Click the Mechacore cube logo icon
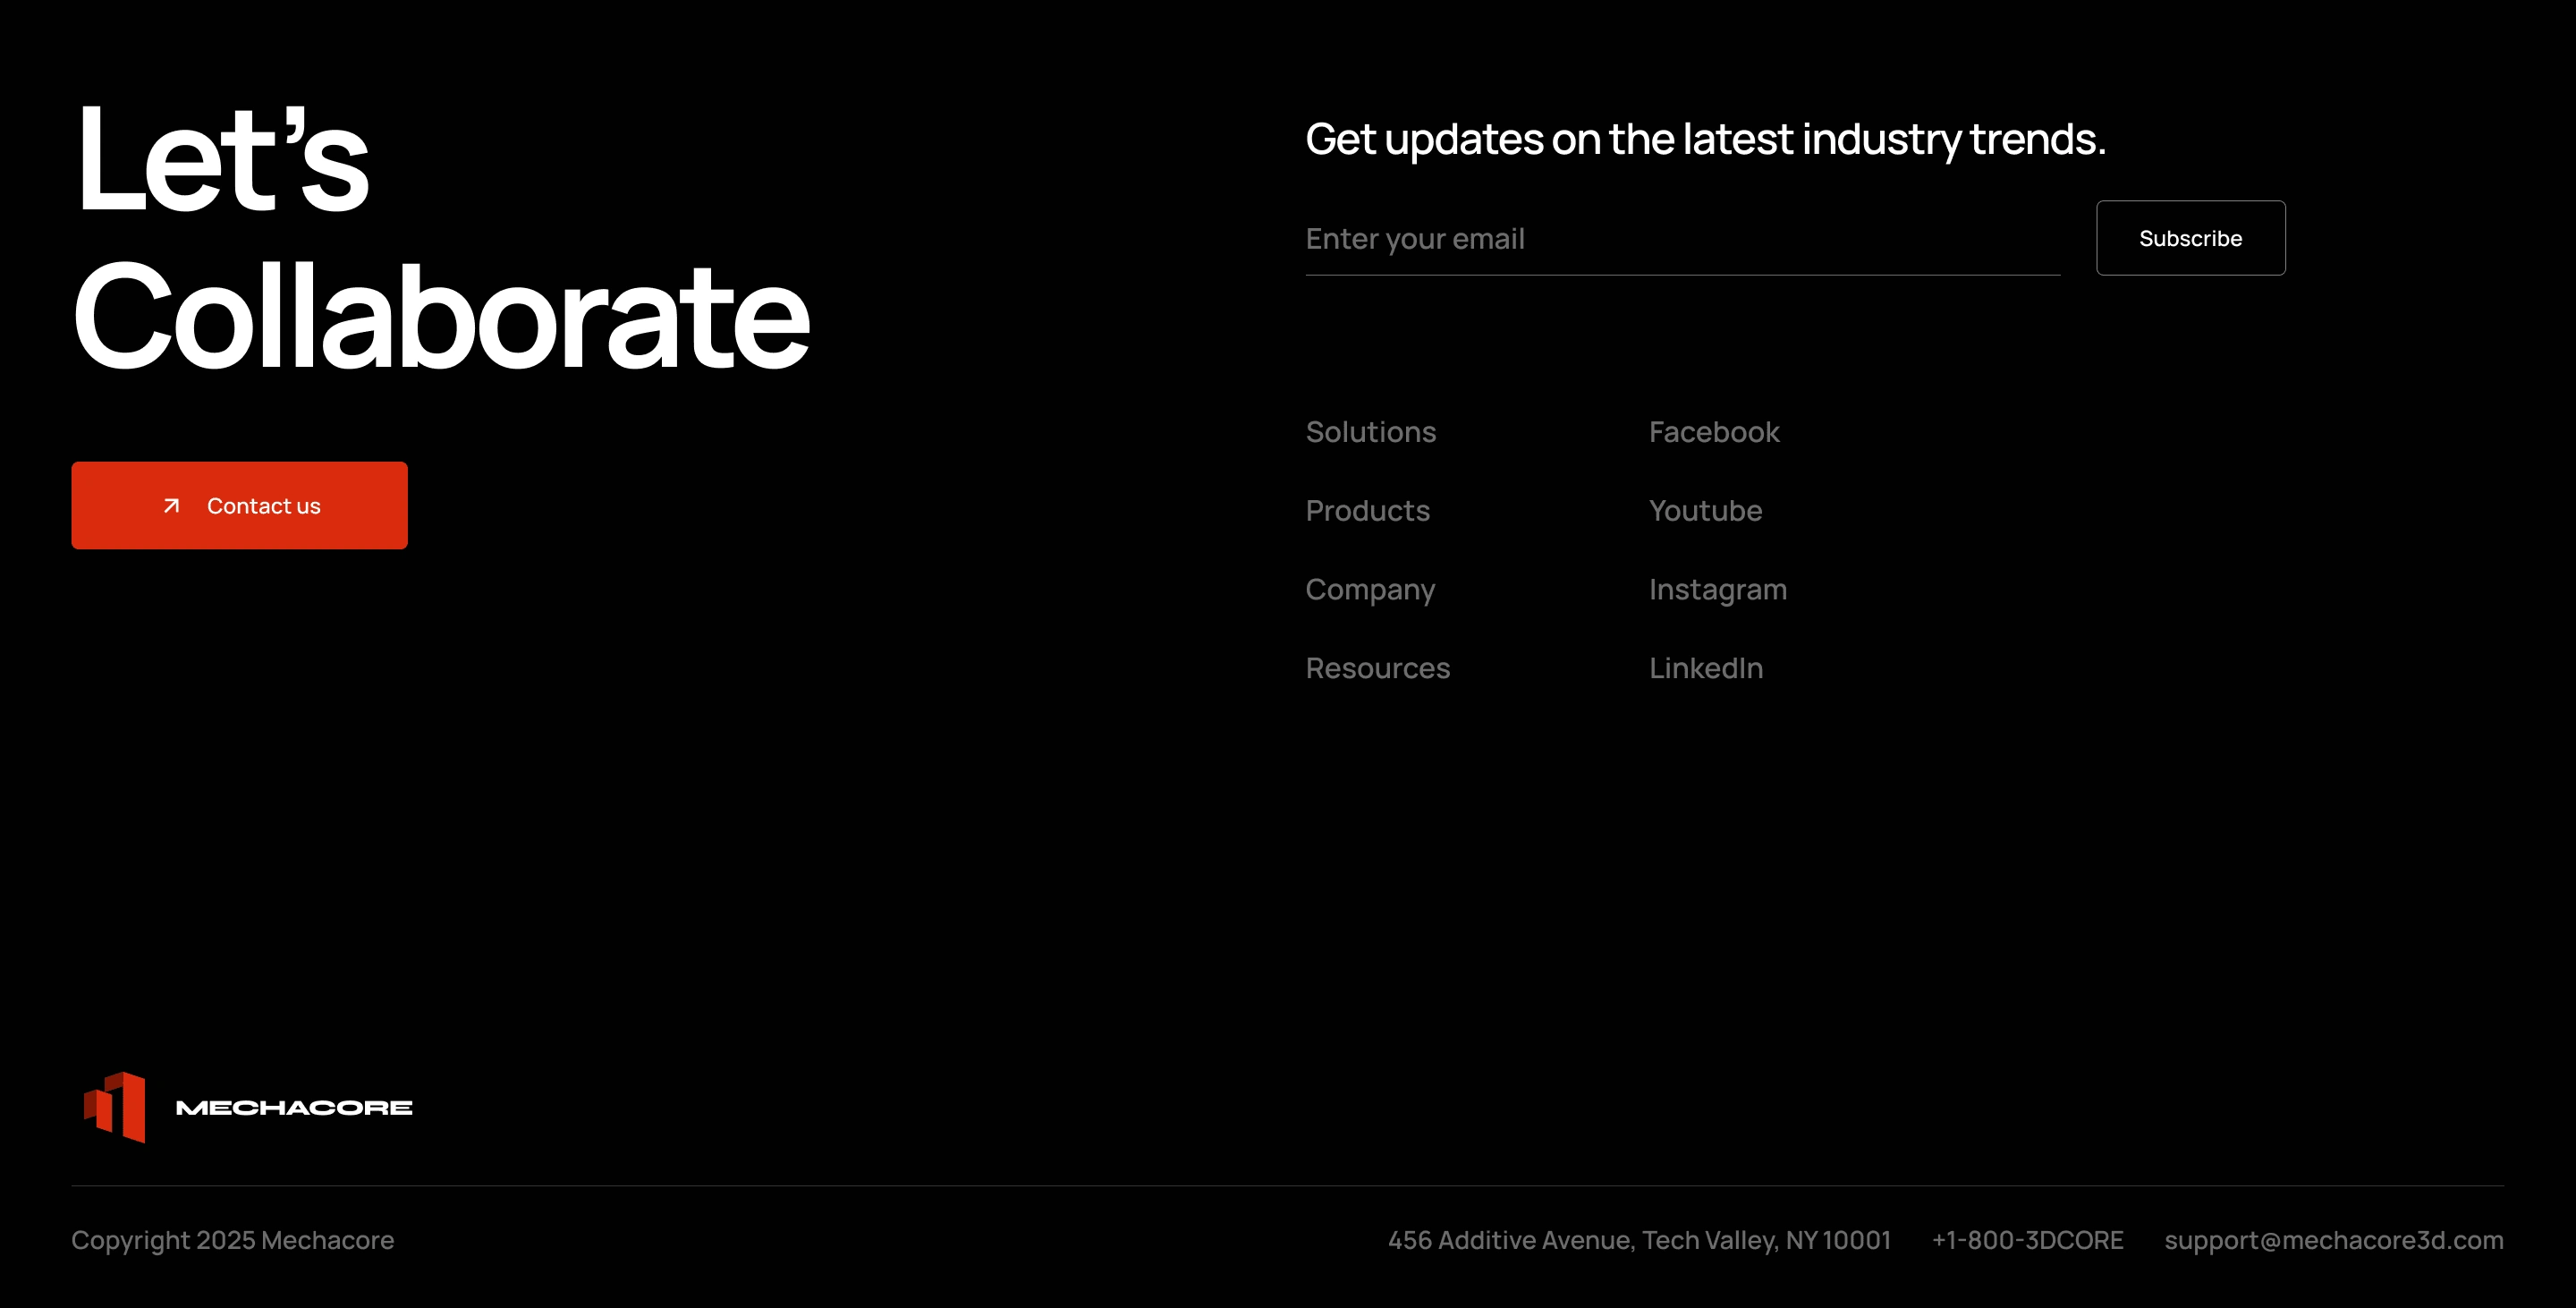Viewport: 2576px width, 1308px height. (x=116, y=1107)
